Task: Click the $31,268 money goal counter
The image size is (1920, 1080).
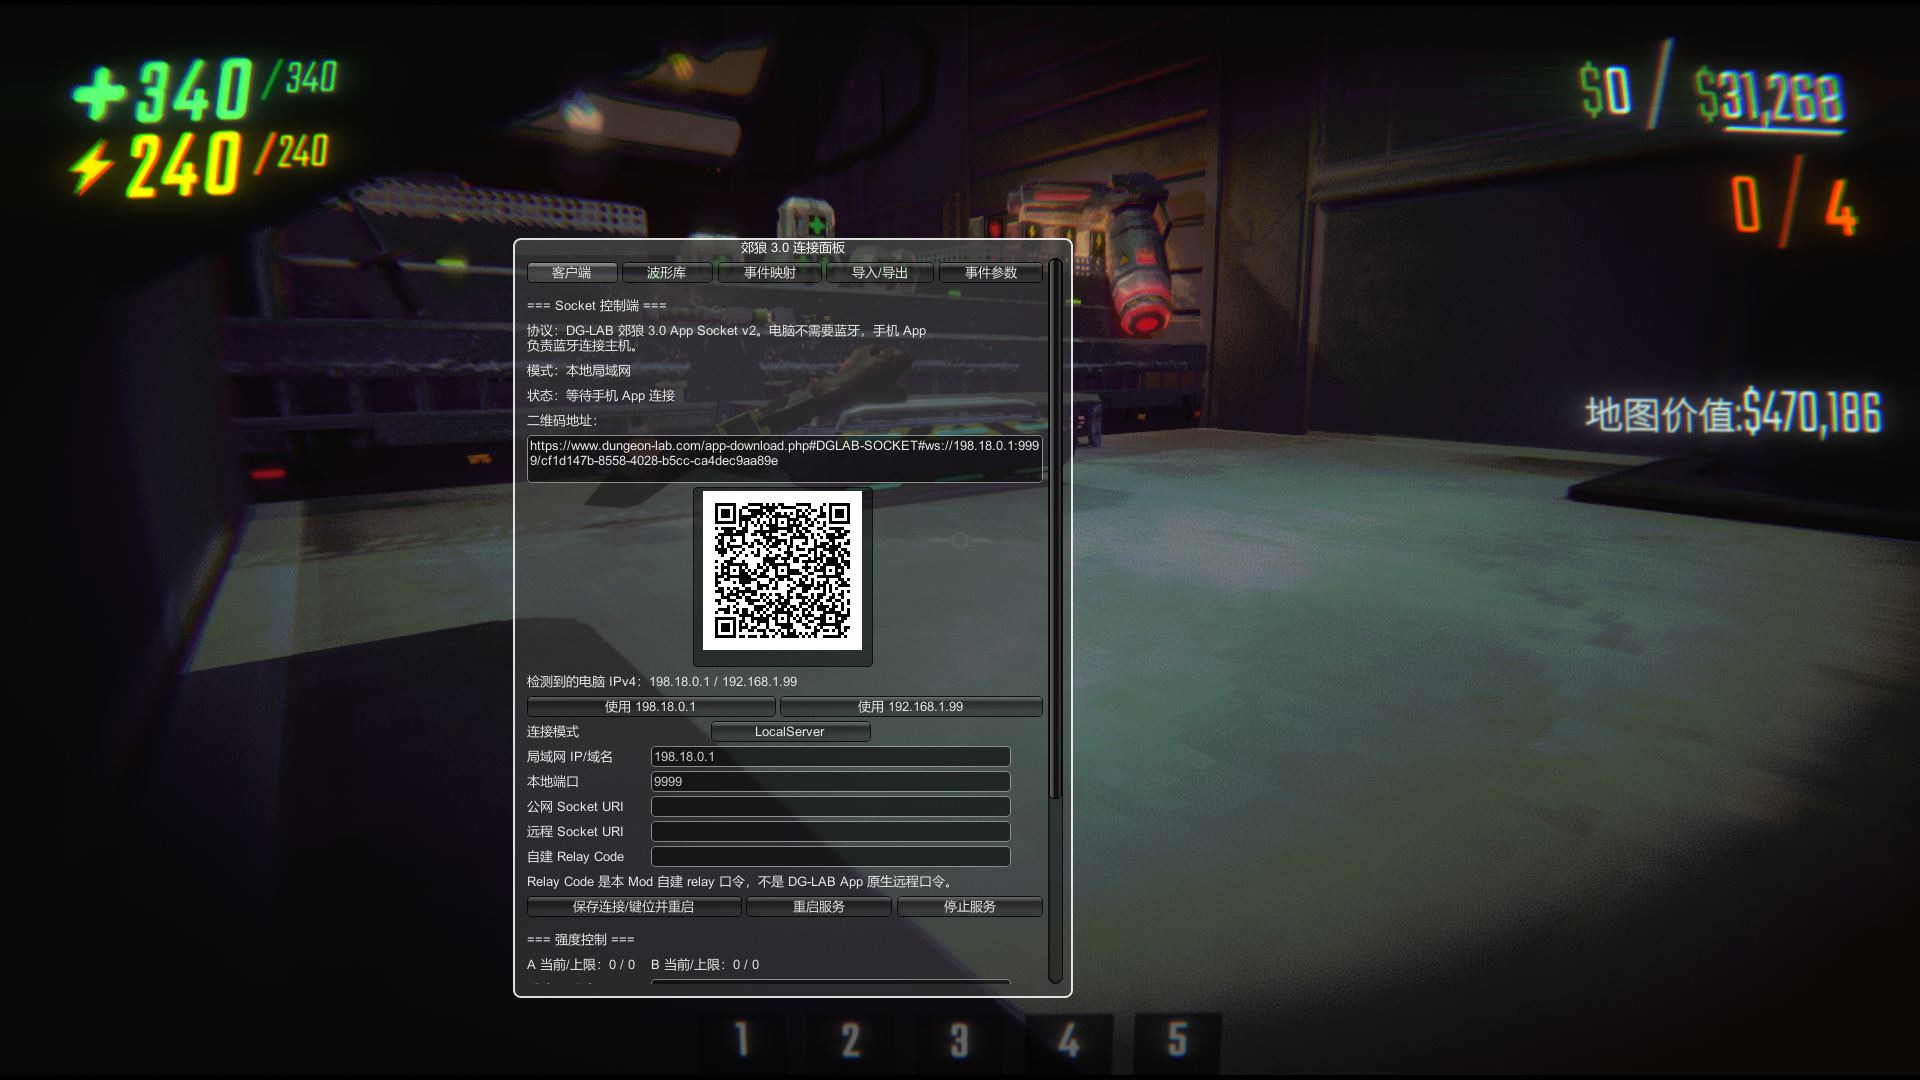Action: pyautogui.click(x=1770, y=97)
